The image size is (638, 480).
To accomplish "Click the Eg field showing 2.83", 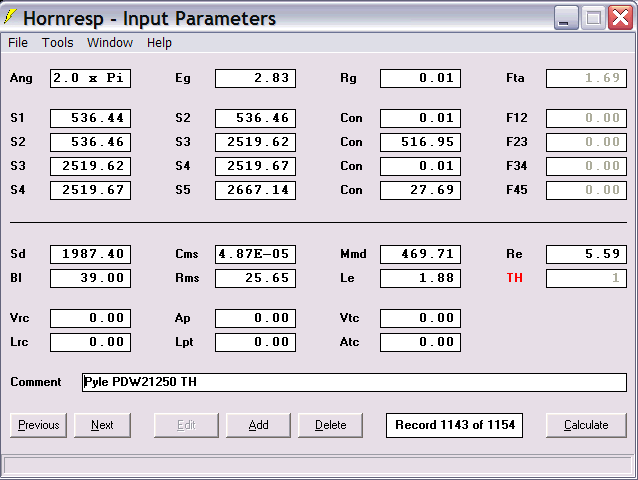I will click(x=256, y=78).
